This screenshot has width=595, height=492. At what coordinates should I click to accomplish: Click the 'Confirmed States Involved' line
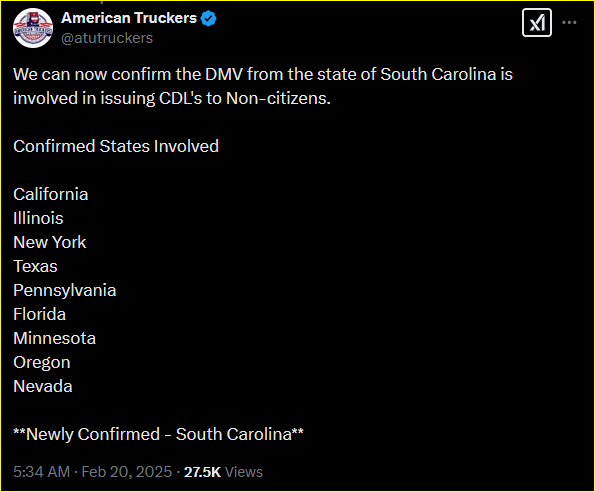click(116, 146)
